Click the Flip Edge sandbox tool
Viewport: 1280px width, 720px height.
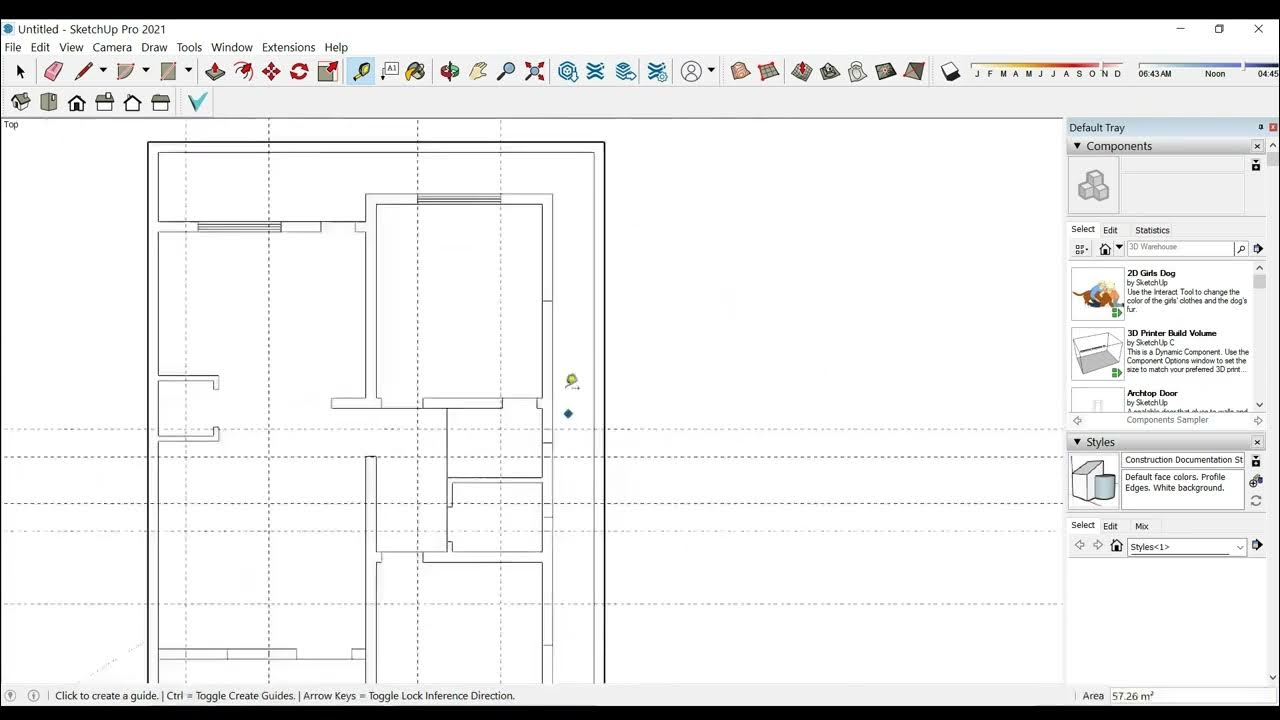click(914, 71)
